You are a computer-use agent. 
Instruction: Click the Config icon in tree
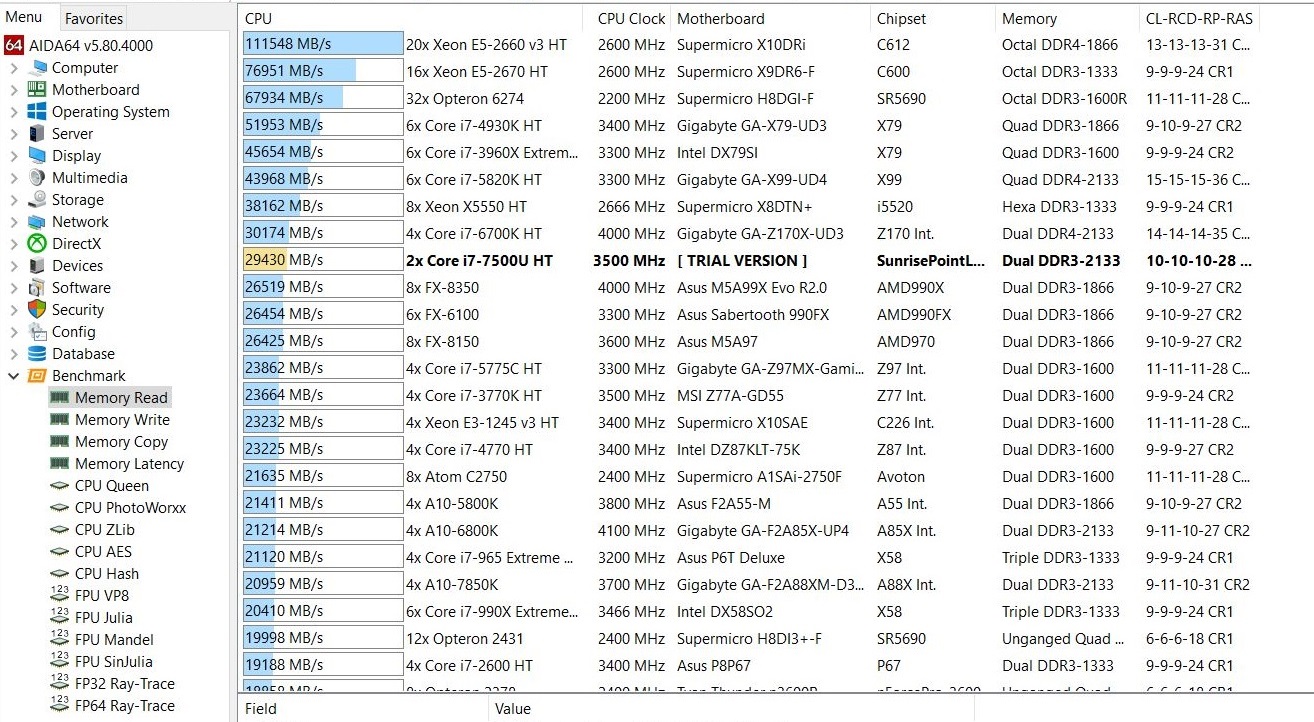(38, 332)
